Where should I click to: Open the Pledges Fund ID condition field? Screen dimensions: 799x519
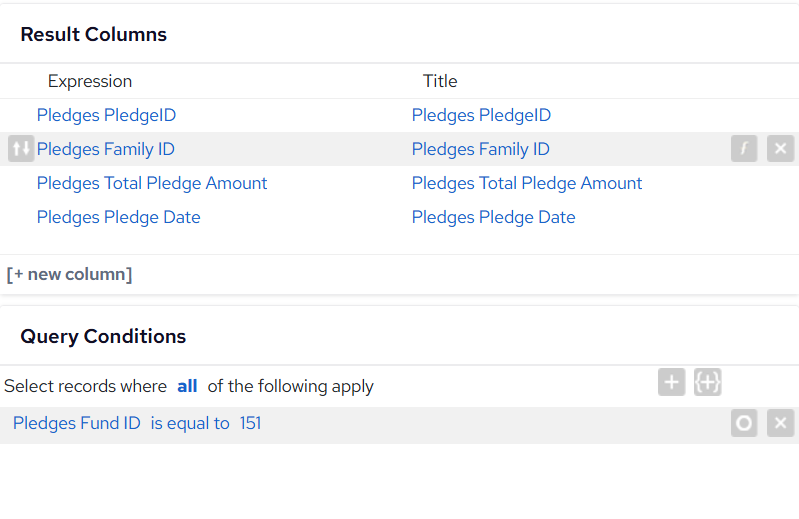coord(76,423)
